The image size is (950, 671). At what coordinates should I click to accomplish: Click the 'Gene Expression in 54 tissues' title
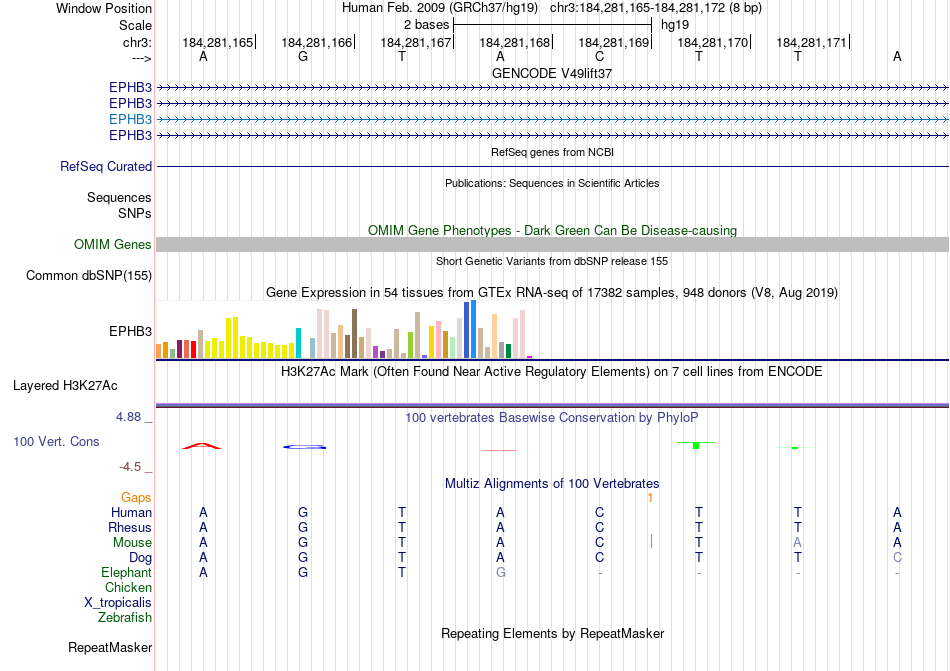552,293
